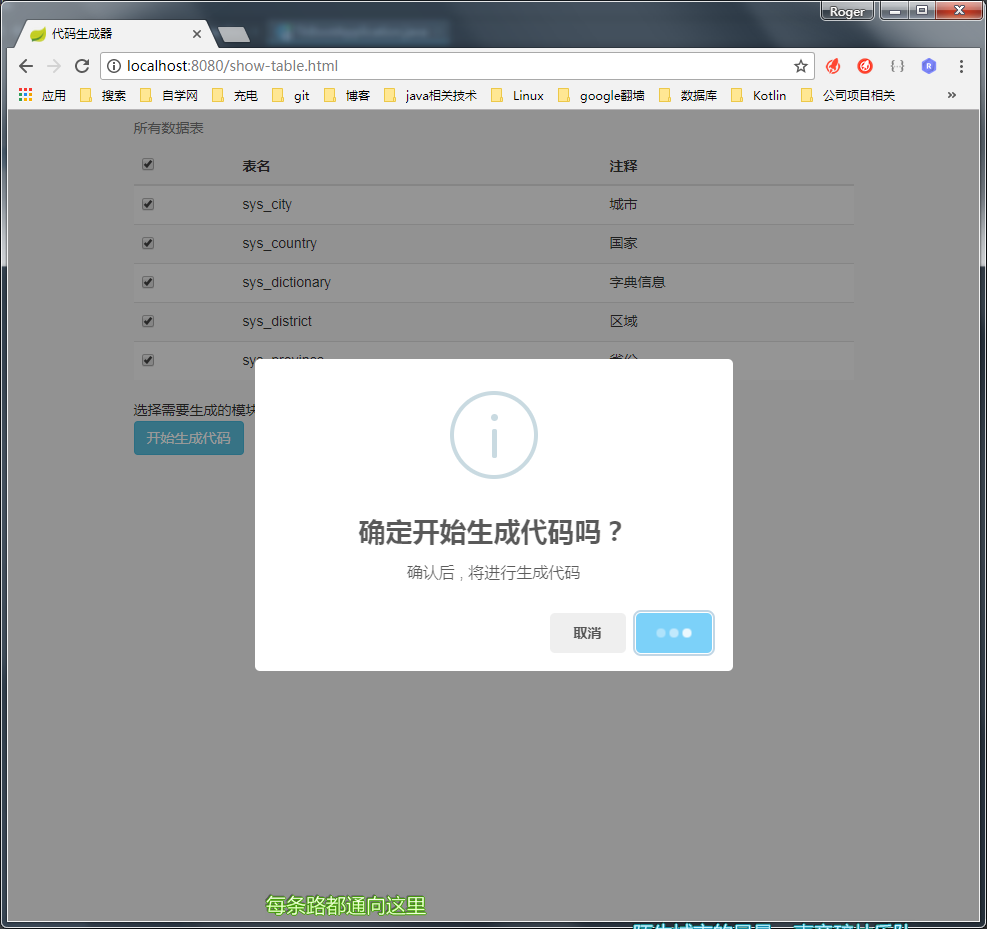Click the green 每条路都通向这里 text
This screenshot has width=987, height=929.
coord(346,906)
